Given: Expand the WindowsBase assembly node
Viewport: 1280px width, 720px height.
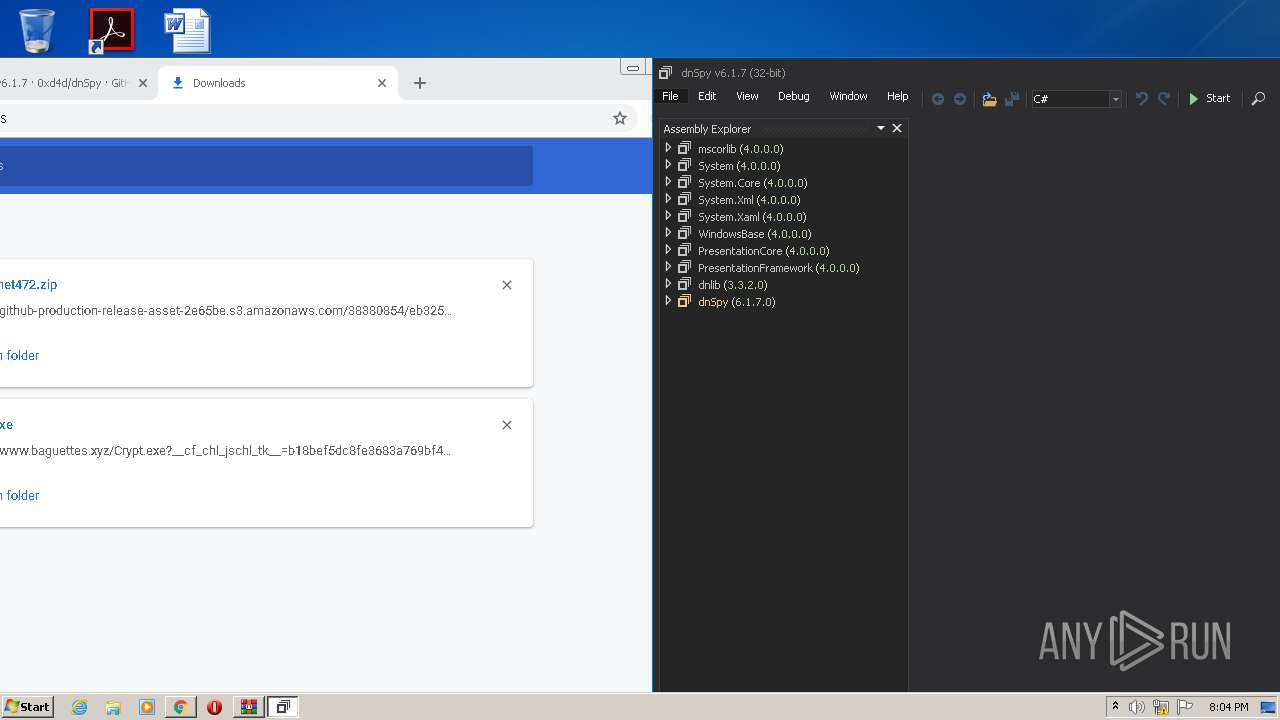Looking at the screenshot, I should click(668, 233).
